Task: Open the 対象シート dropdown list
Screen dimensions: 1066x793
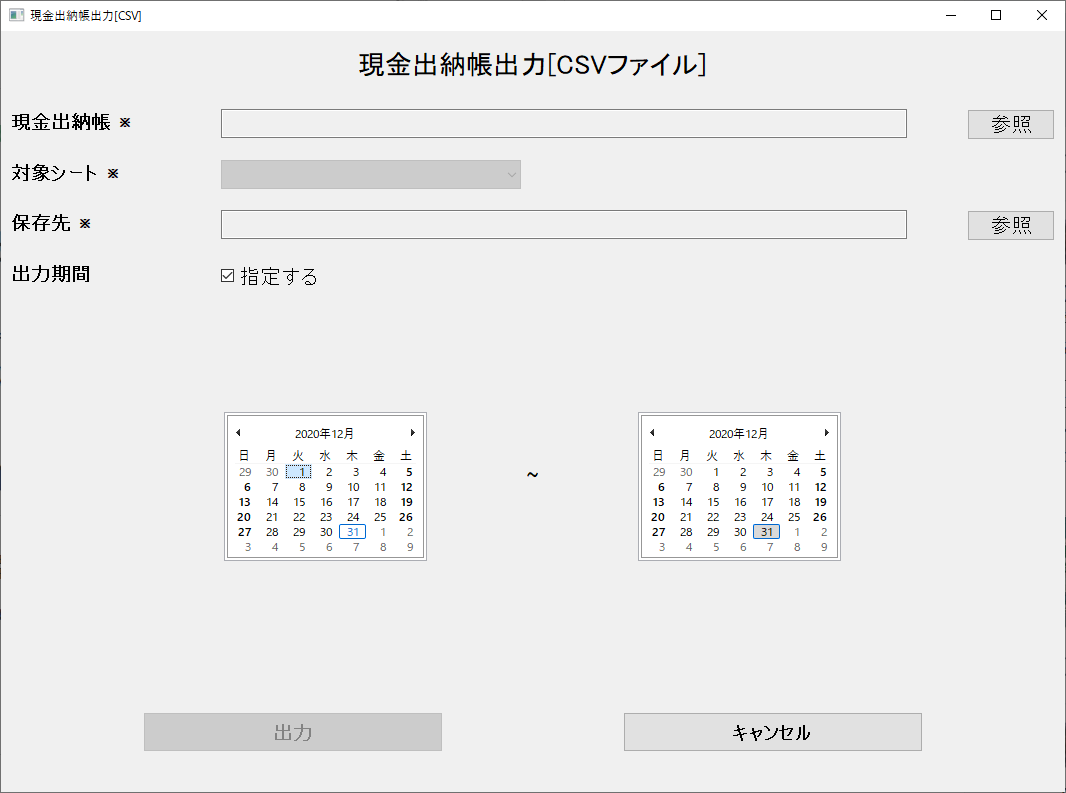Action: click(x=511, y=174)
